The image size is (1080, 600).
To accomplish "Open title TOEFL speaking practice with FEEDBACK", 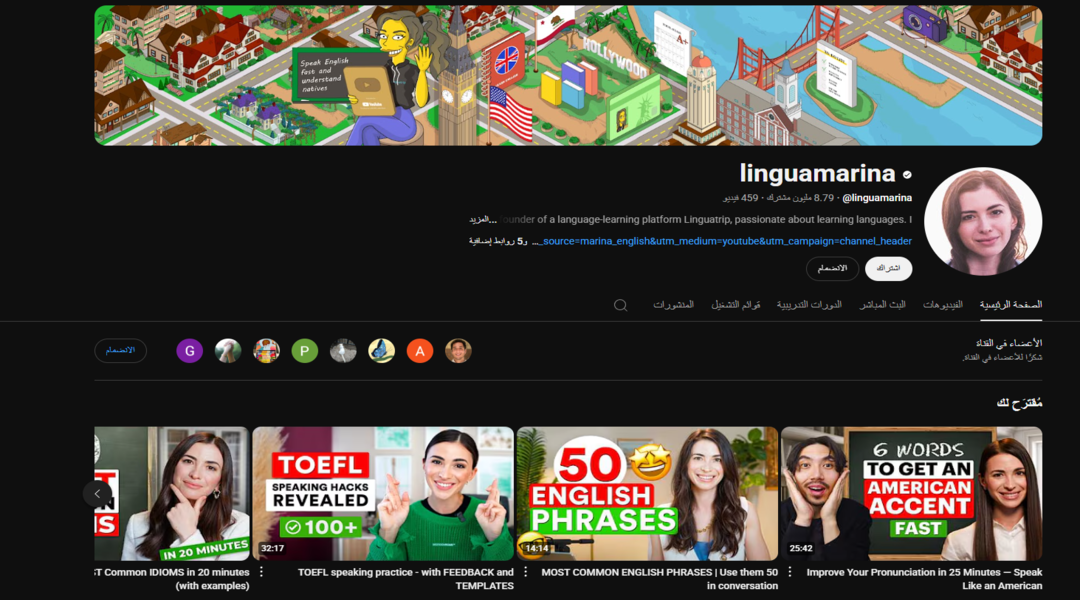I will (406, 579).
